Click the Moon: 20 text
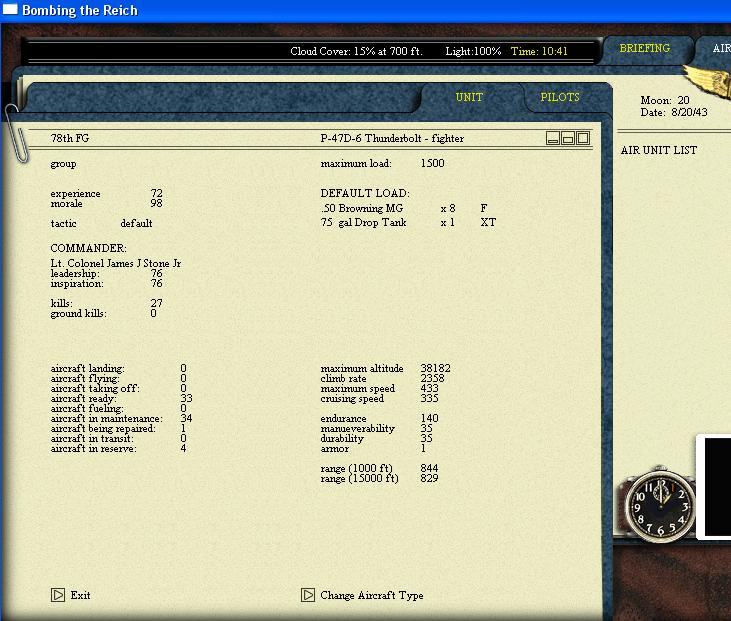 665,100
